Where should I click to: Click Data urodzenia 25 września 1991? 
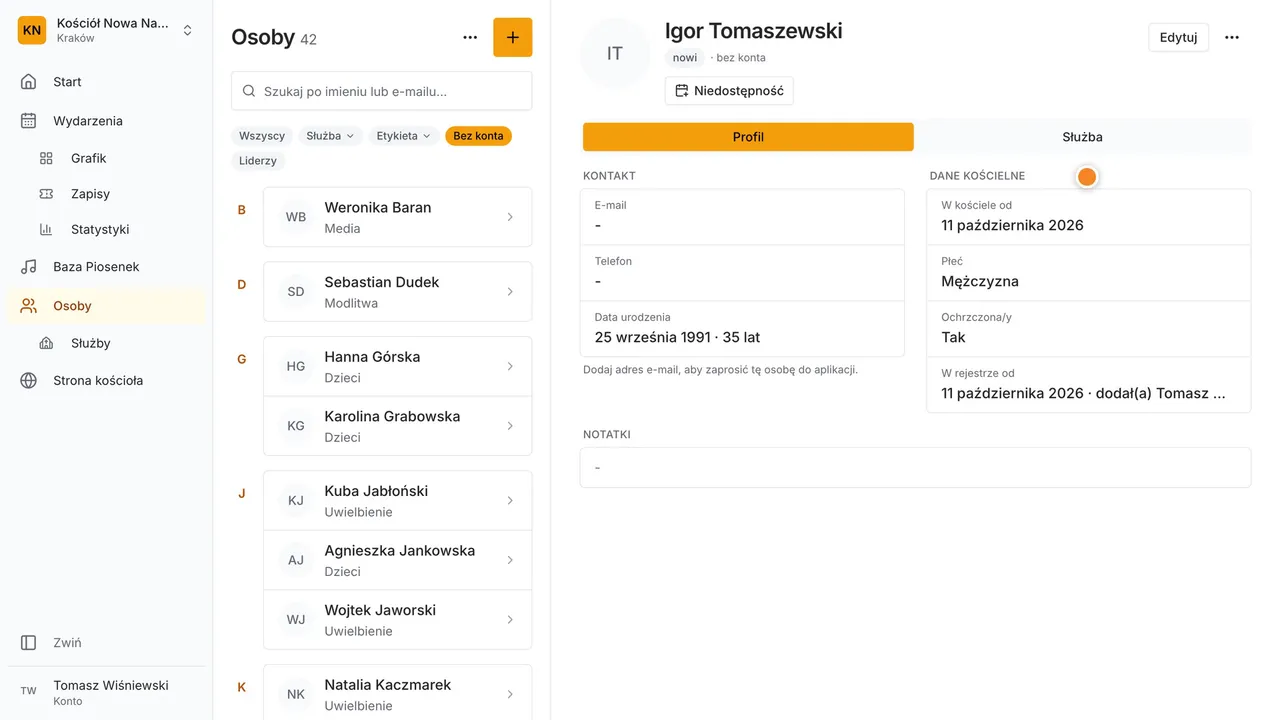742,329
